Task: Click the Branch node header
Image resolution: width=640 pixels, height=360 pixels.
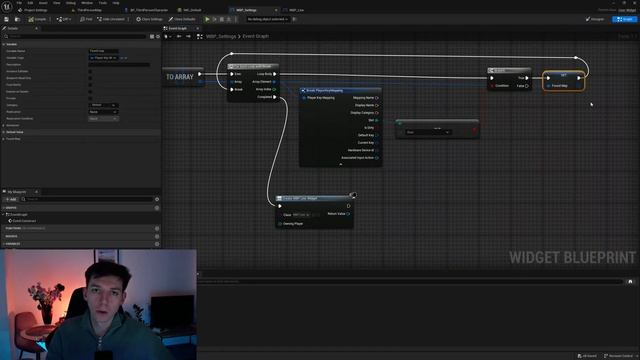Action: [x=509, y=70]
